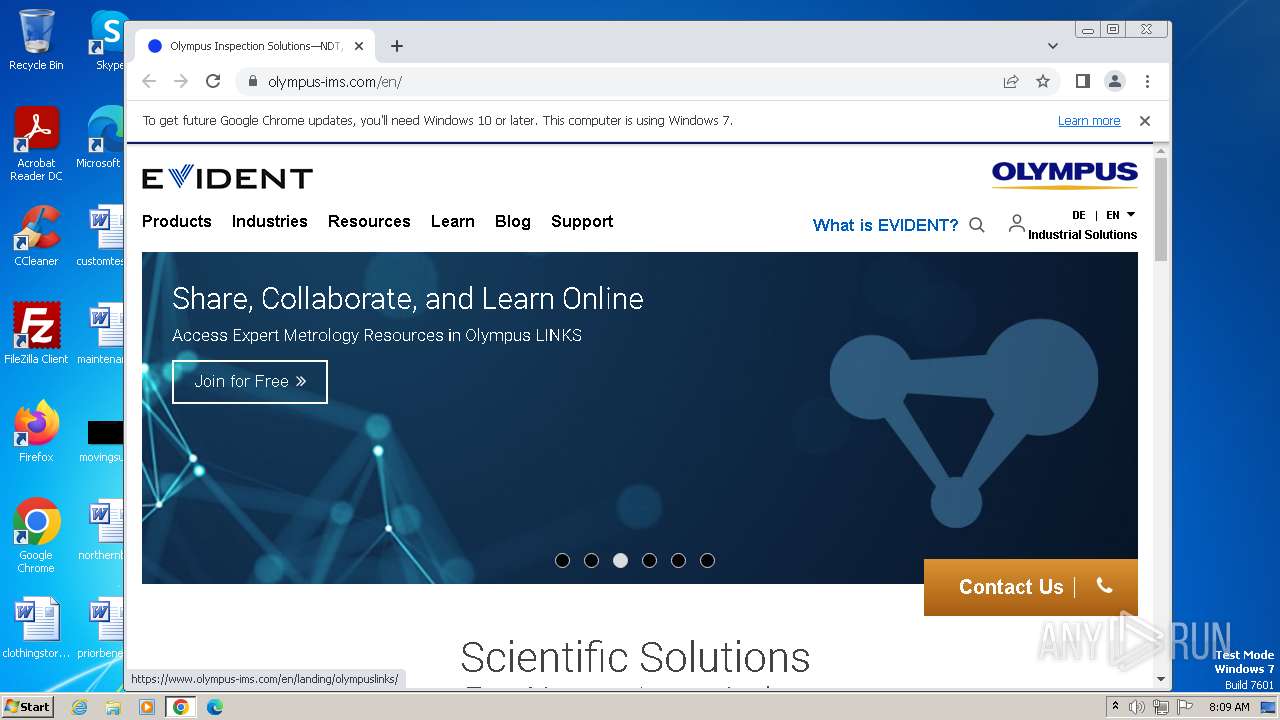
Task: Dismiss the Chrome update notification bar
Action: pos(1145,121)
